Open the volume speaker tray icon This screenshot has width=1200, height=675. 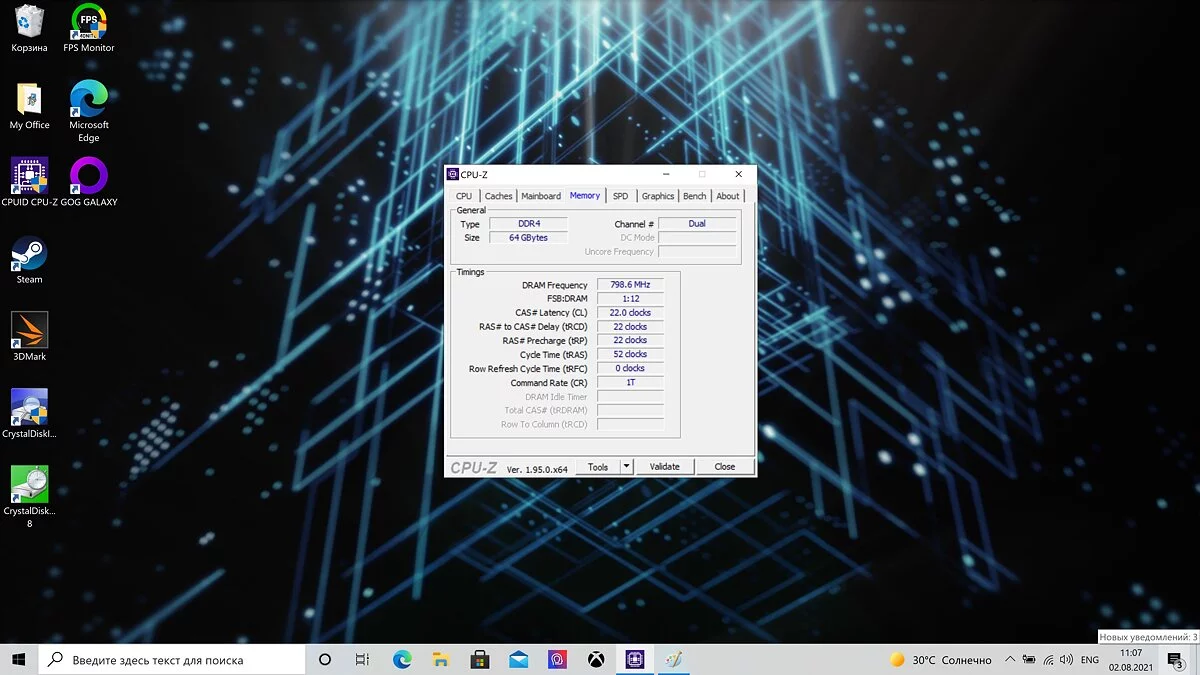coord(1067,660)
